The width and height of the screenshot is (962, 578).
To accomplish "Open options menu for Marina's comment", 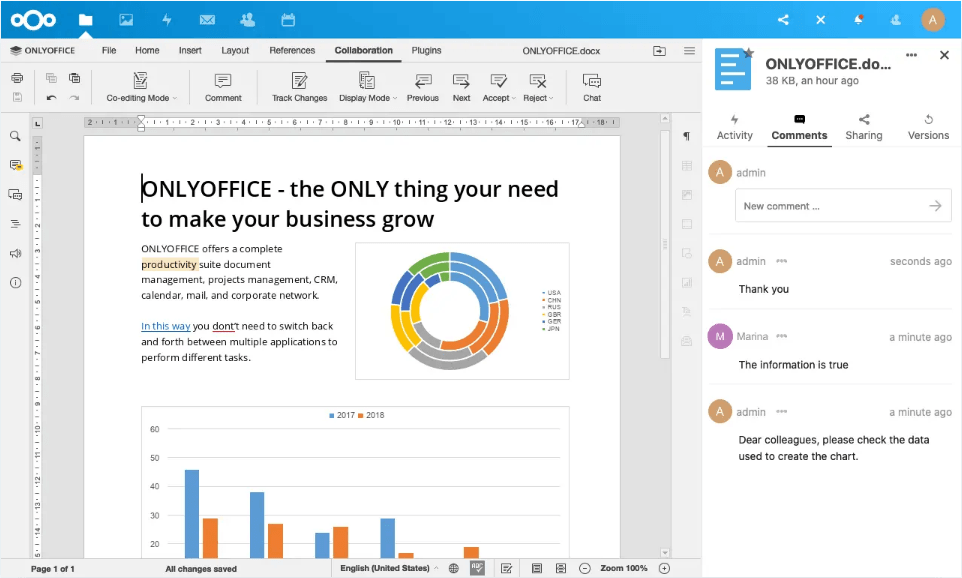I will coord(781,336).
